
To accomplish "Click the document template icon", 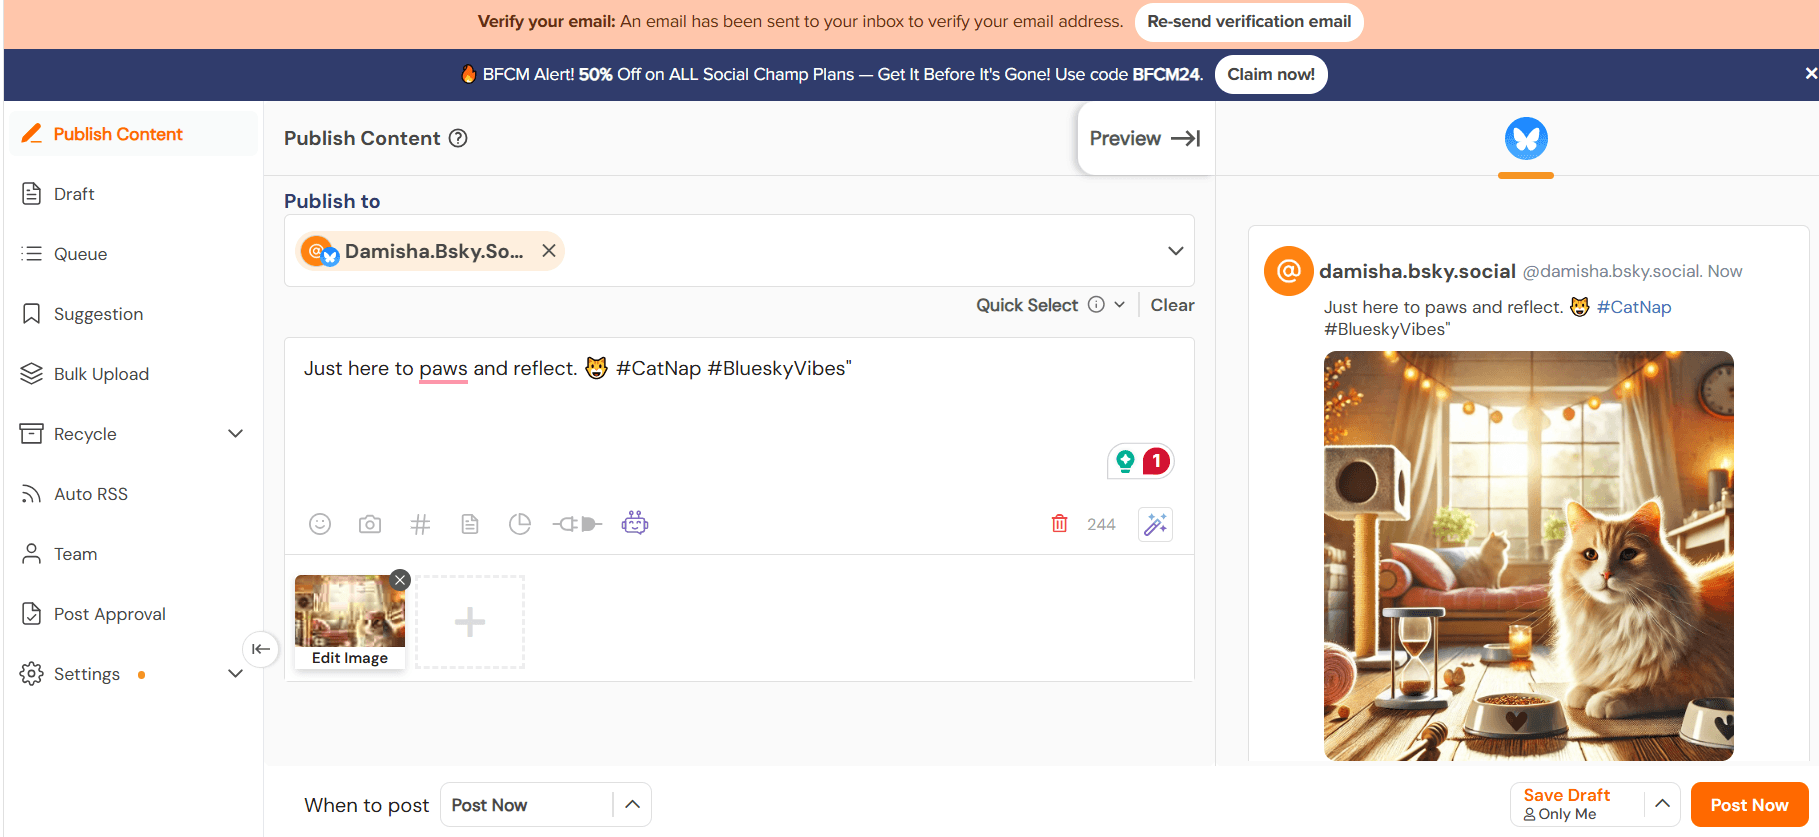I will tap(470, 524).
